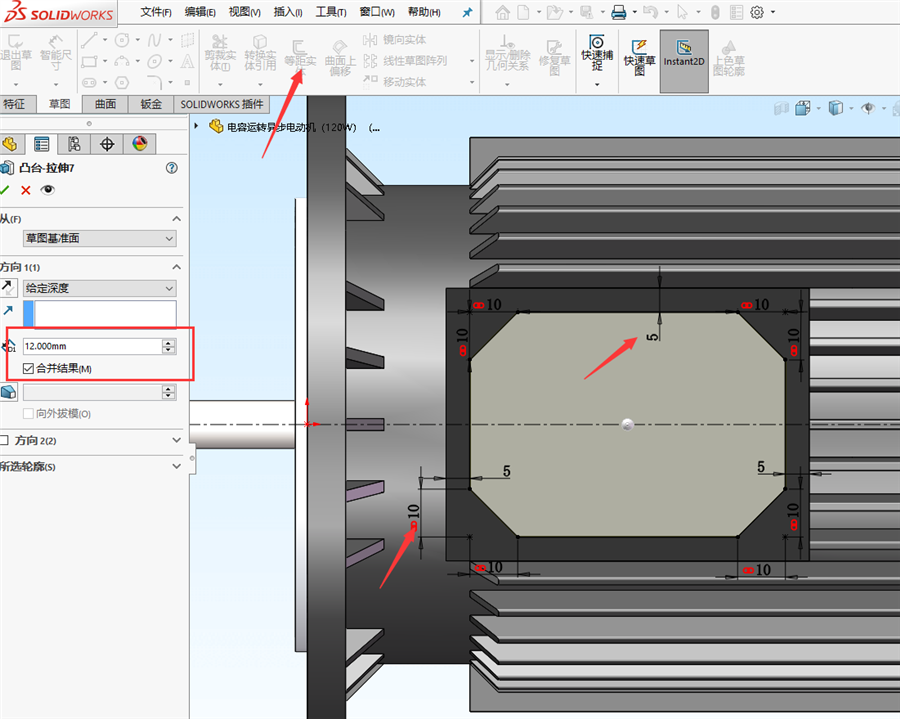Viewport: 900px width, 719px height.
Task: Switch to the SOLIDWORKS 插件 tab
Action: [x=222, y=104]
